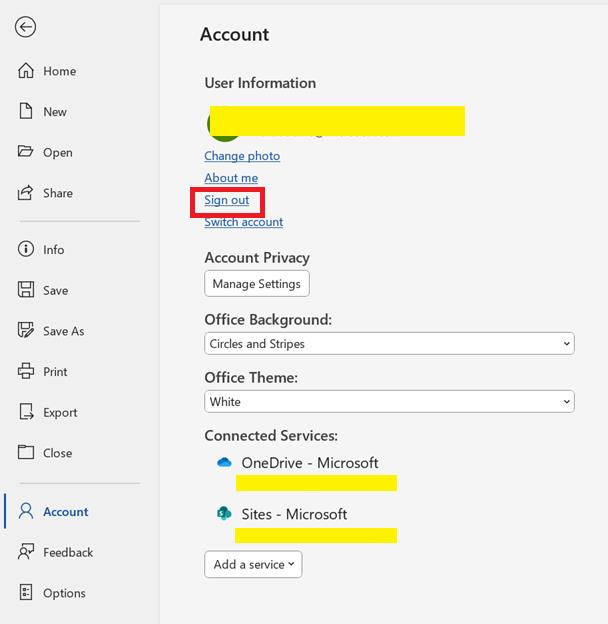Open Manage Settings under Account Privacy
Viewport: 608px width, 624px height.
257,284
